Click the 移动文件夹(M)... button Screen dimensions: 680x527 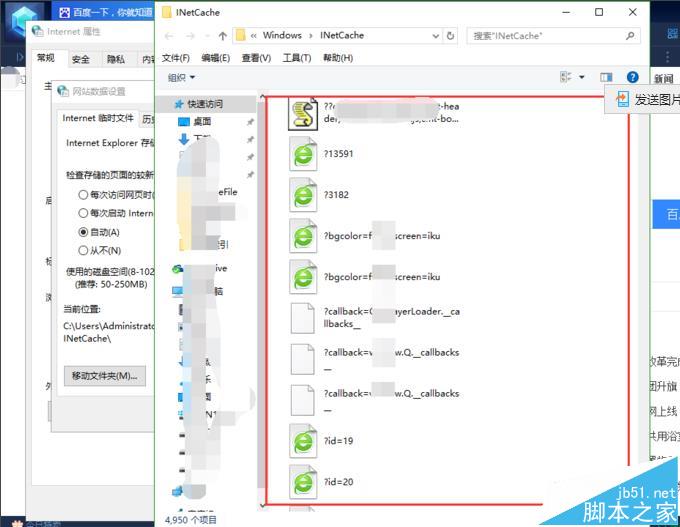pyautogui.click(x=105, y=376)
